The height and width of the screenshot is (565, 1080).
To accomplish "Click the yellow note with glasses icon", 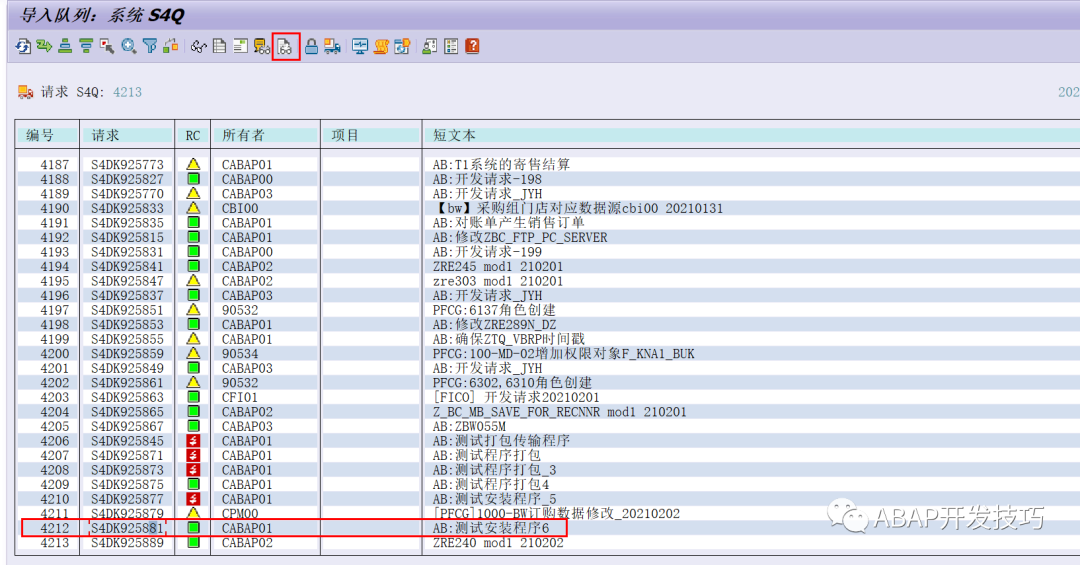I will click(262, 46).
